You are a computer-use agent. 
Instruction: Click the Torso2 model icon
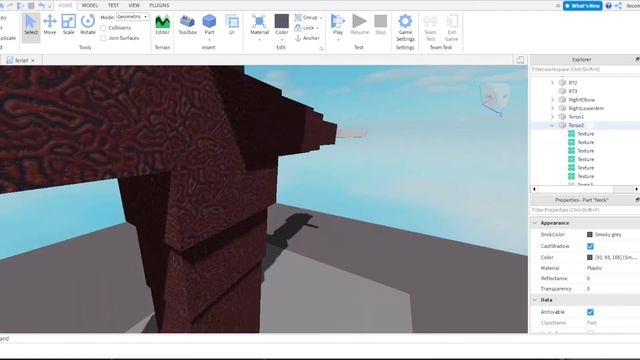(x=562, y=125)
